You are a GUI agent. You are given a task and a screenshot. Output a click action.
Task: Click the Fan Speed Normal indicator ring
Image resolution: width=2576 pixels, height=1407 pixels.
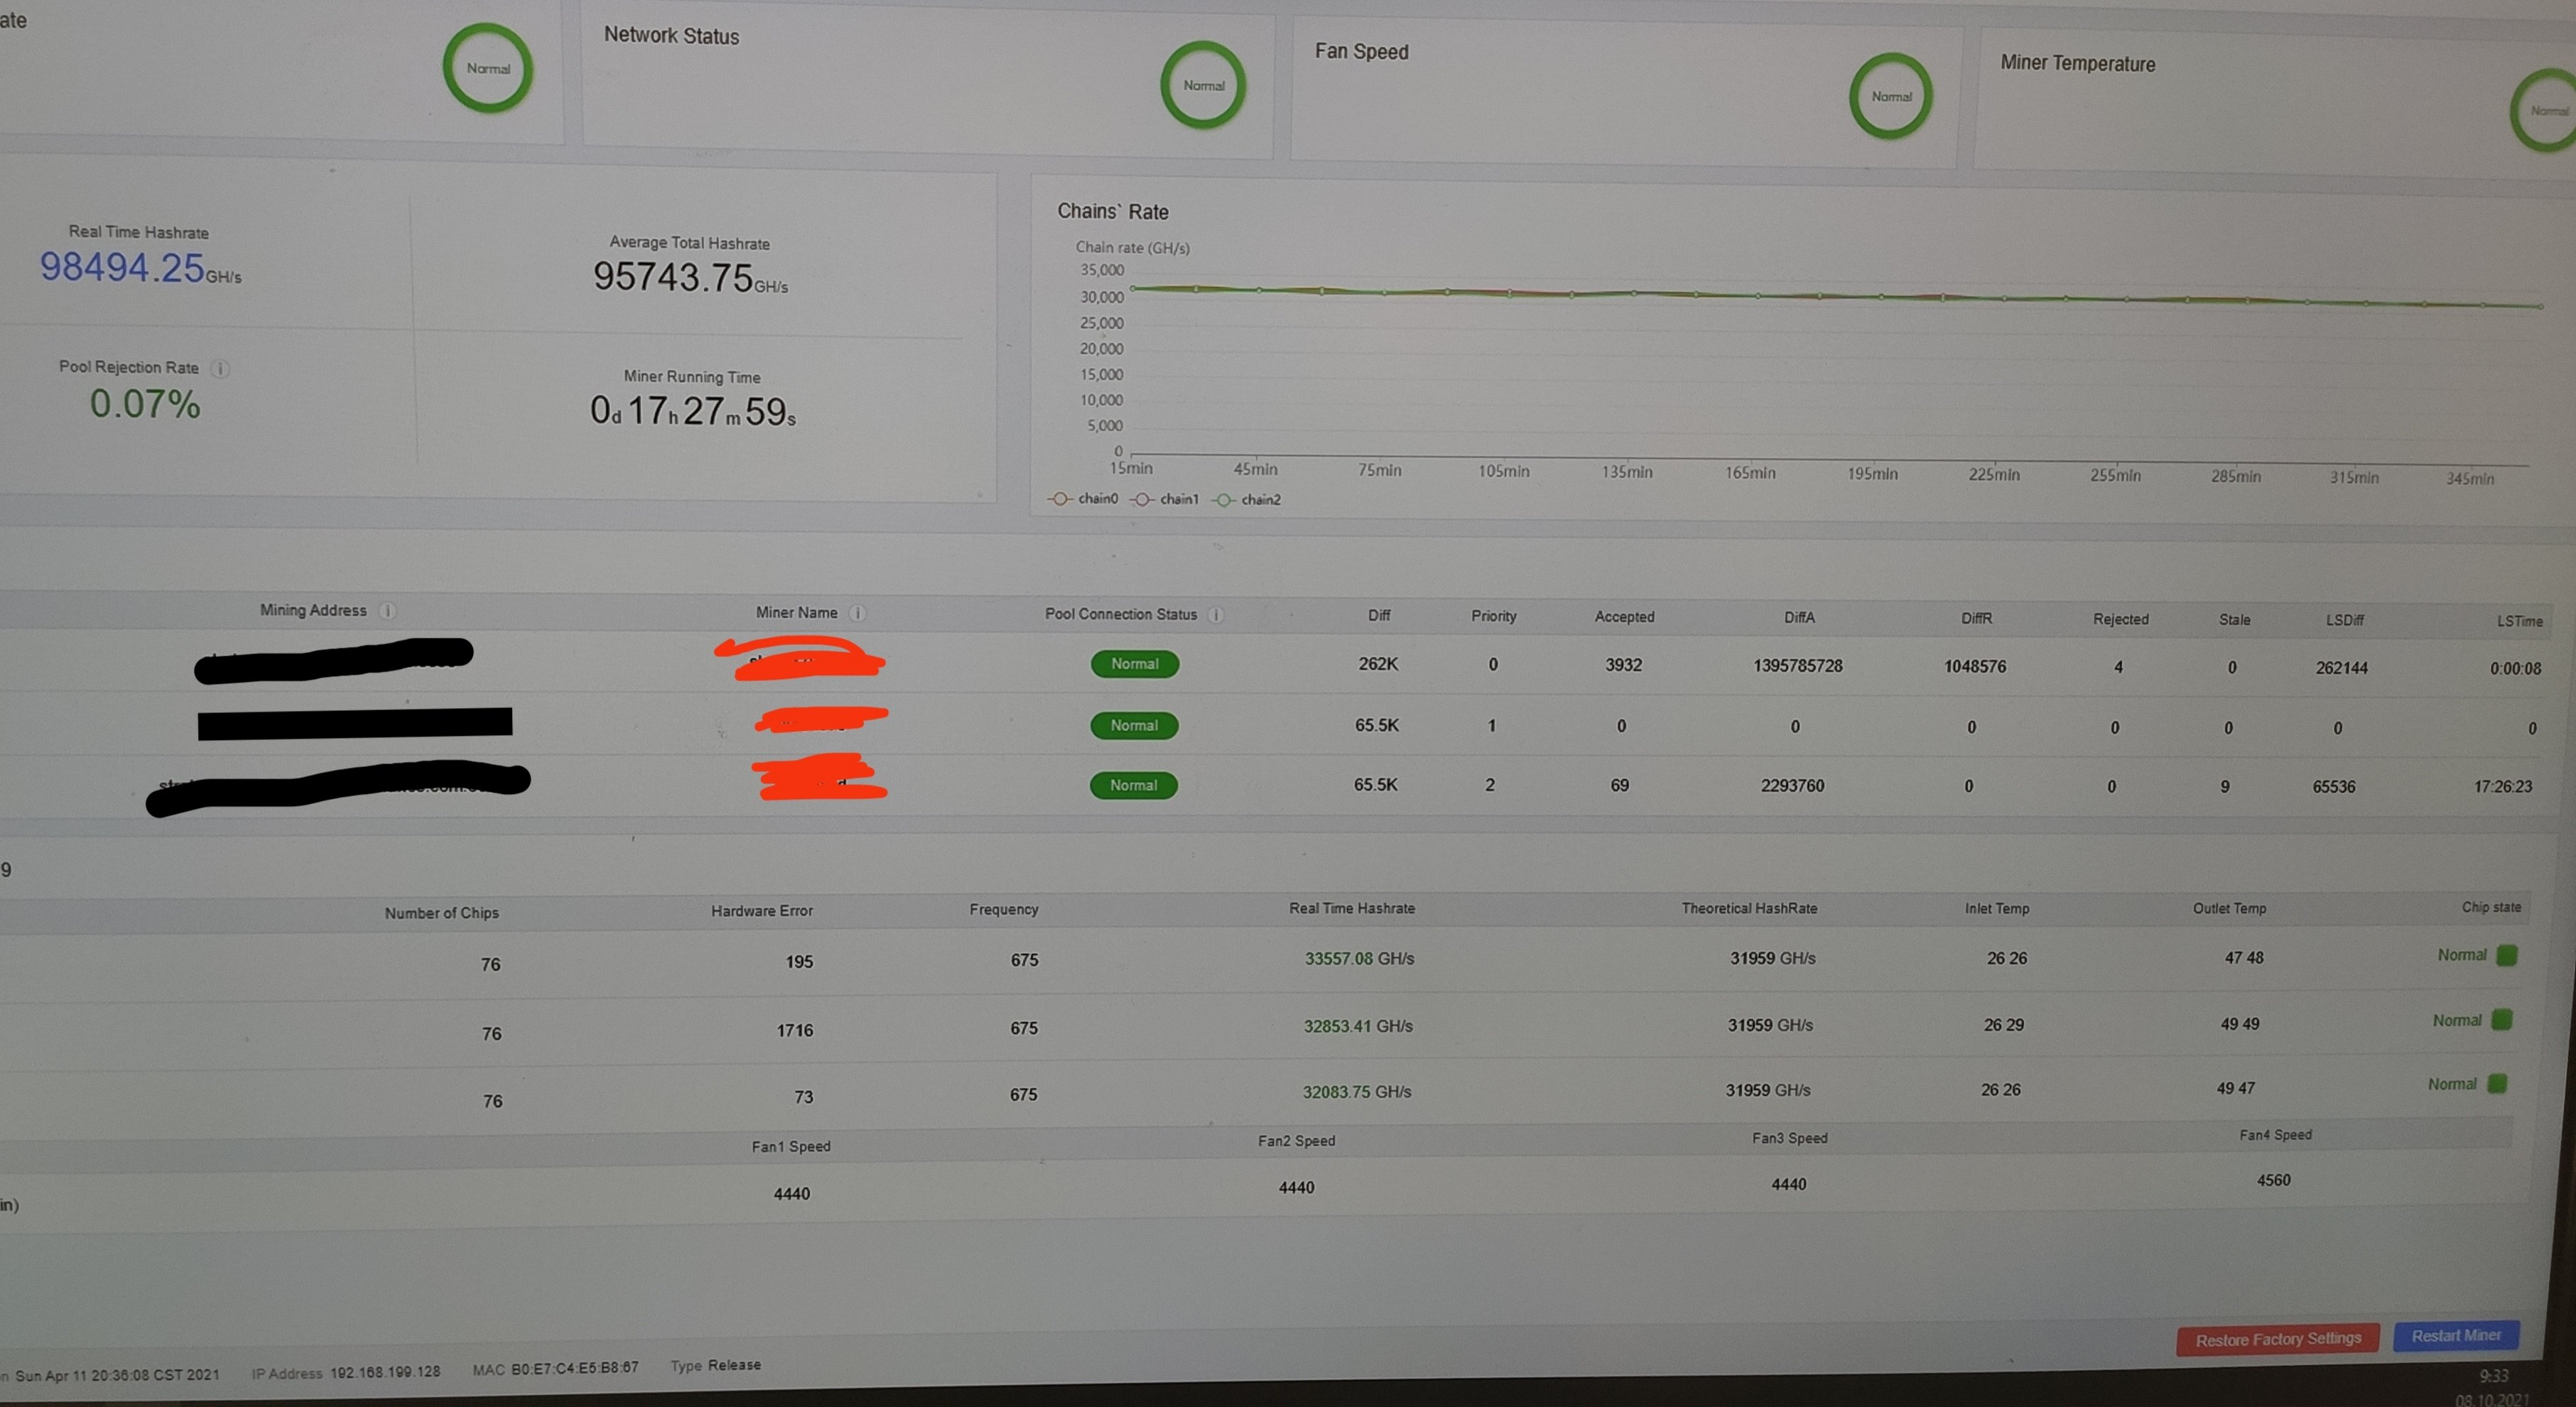point(1891,96)
